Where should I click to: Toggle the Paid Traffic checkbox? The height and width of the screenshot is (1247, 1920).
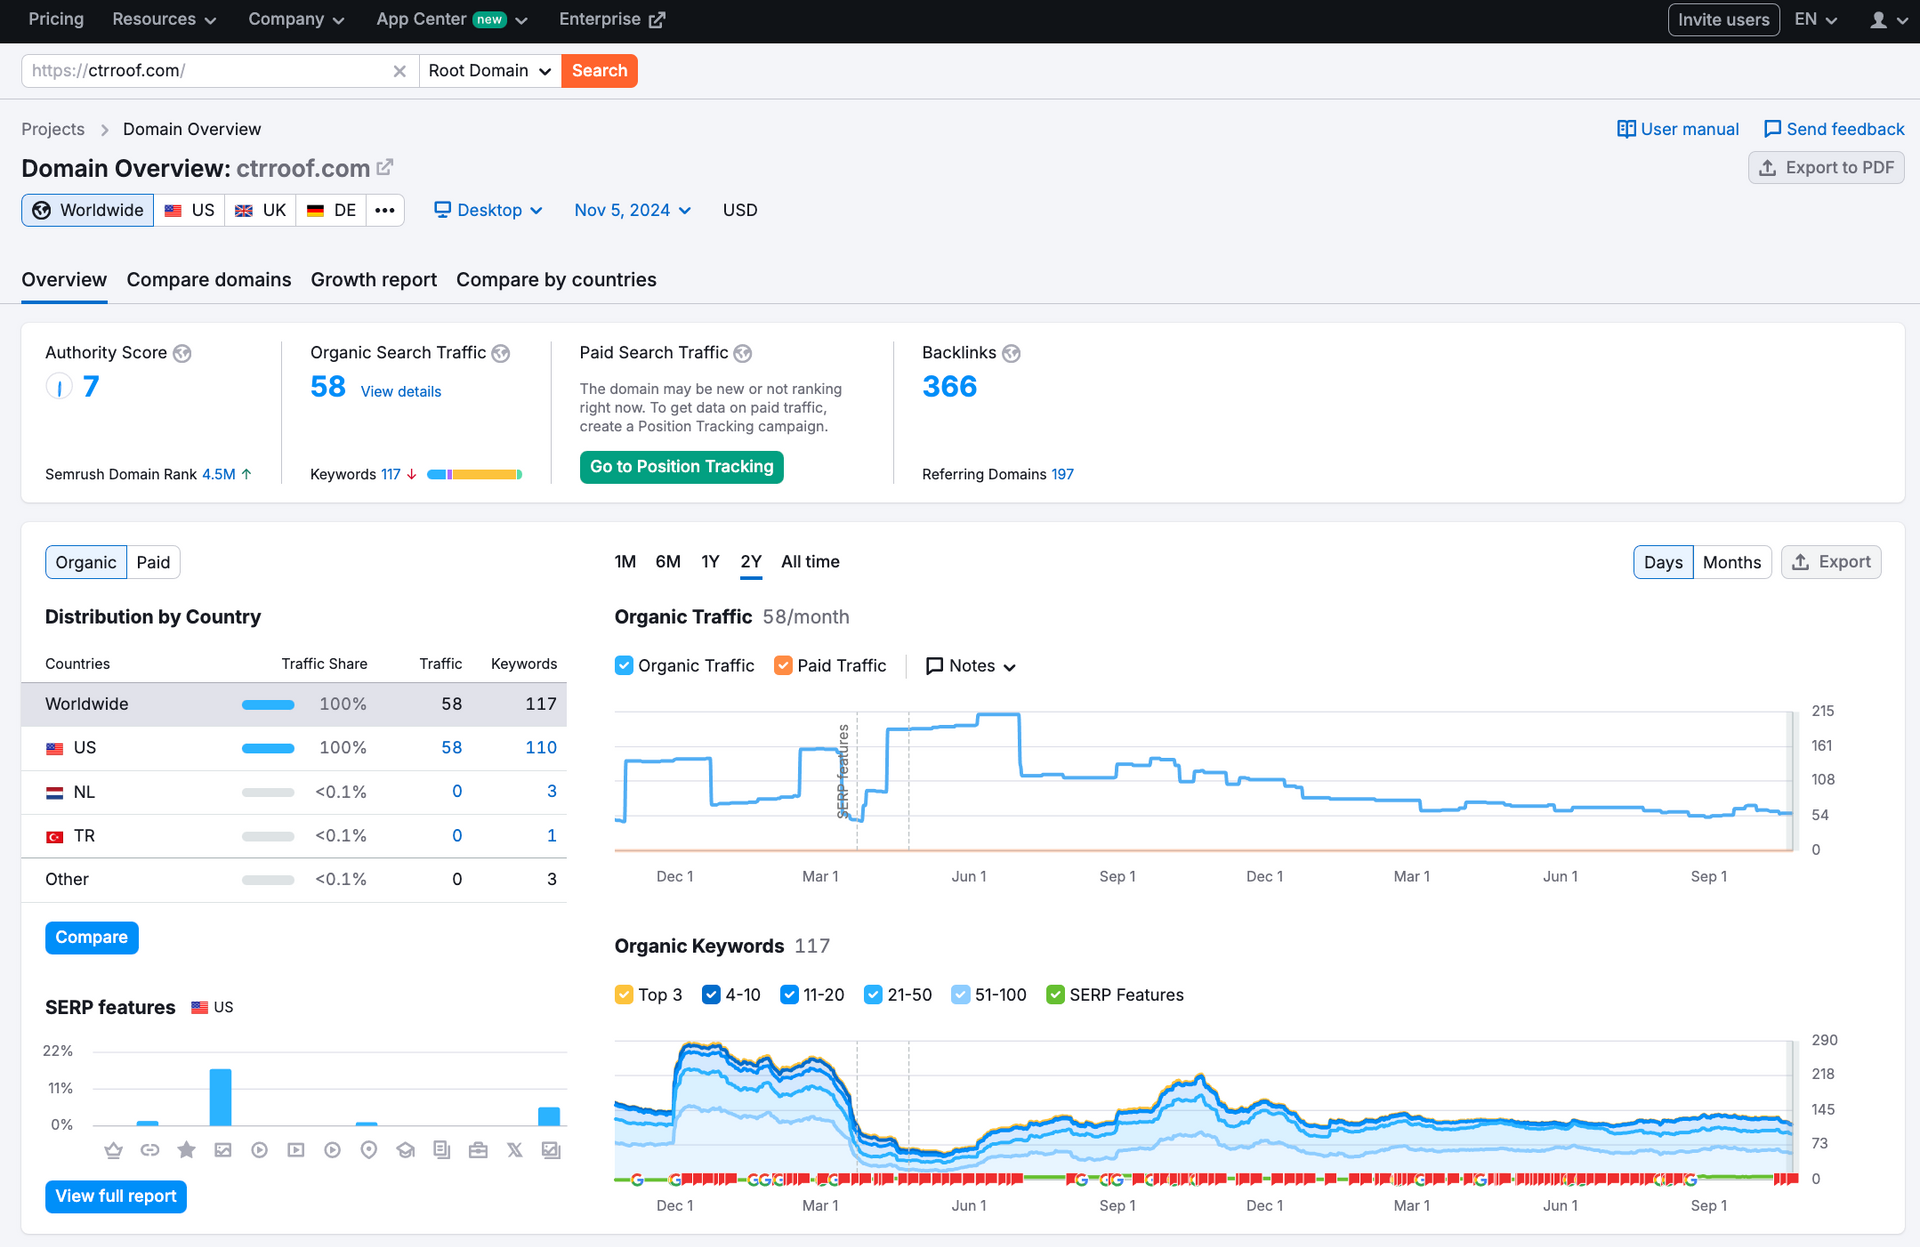click(783, 666)
